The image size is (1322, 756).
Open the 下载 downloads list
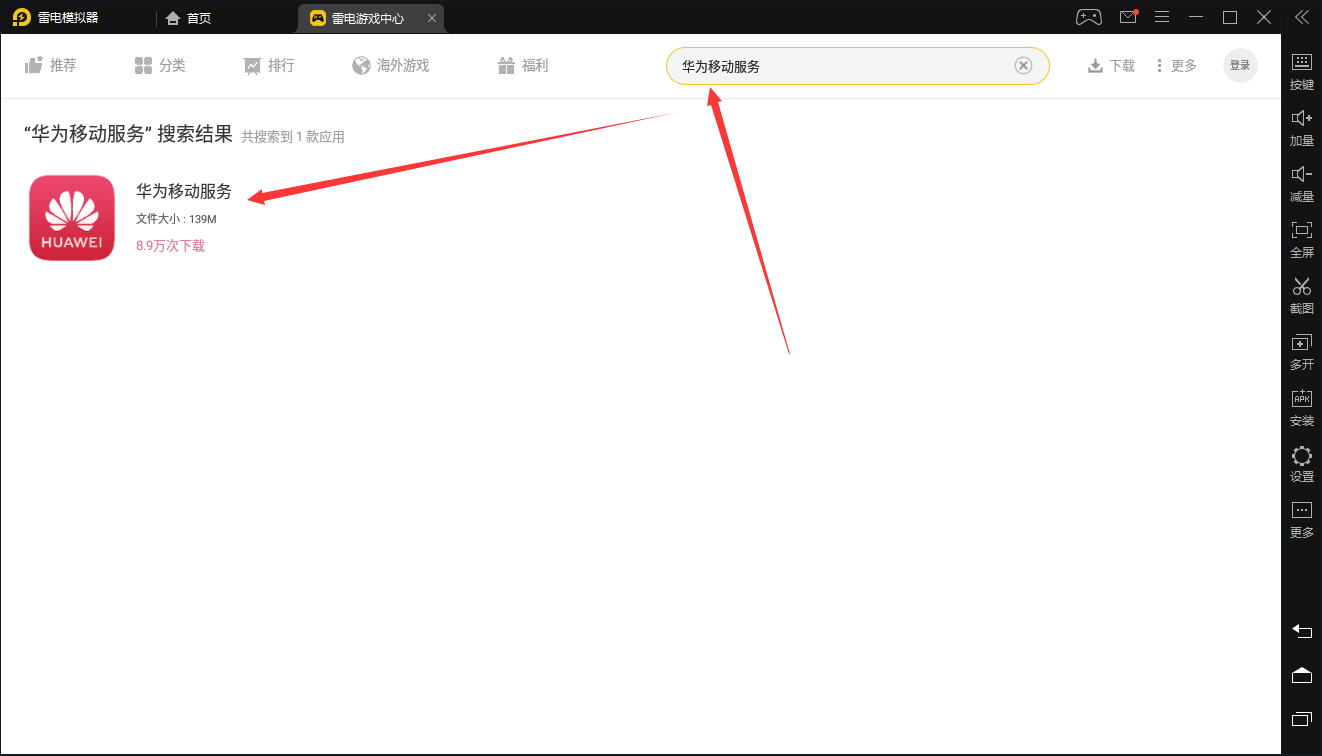[x=1111, y=66]
